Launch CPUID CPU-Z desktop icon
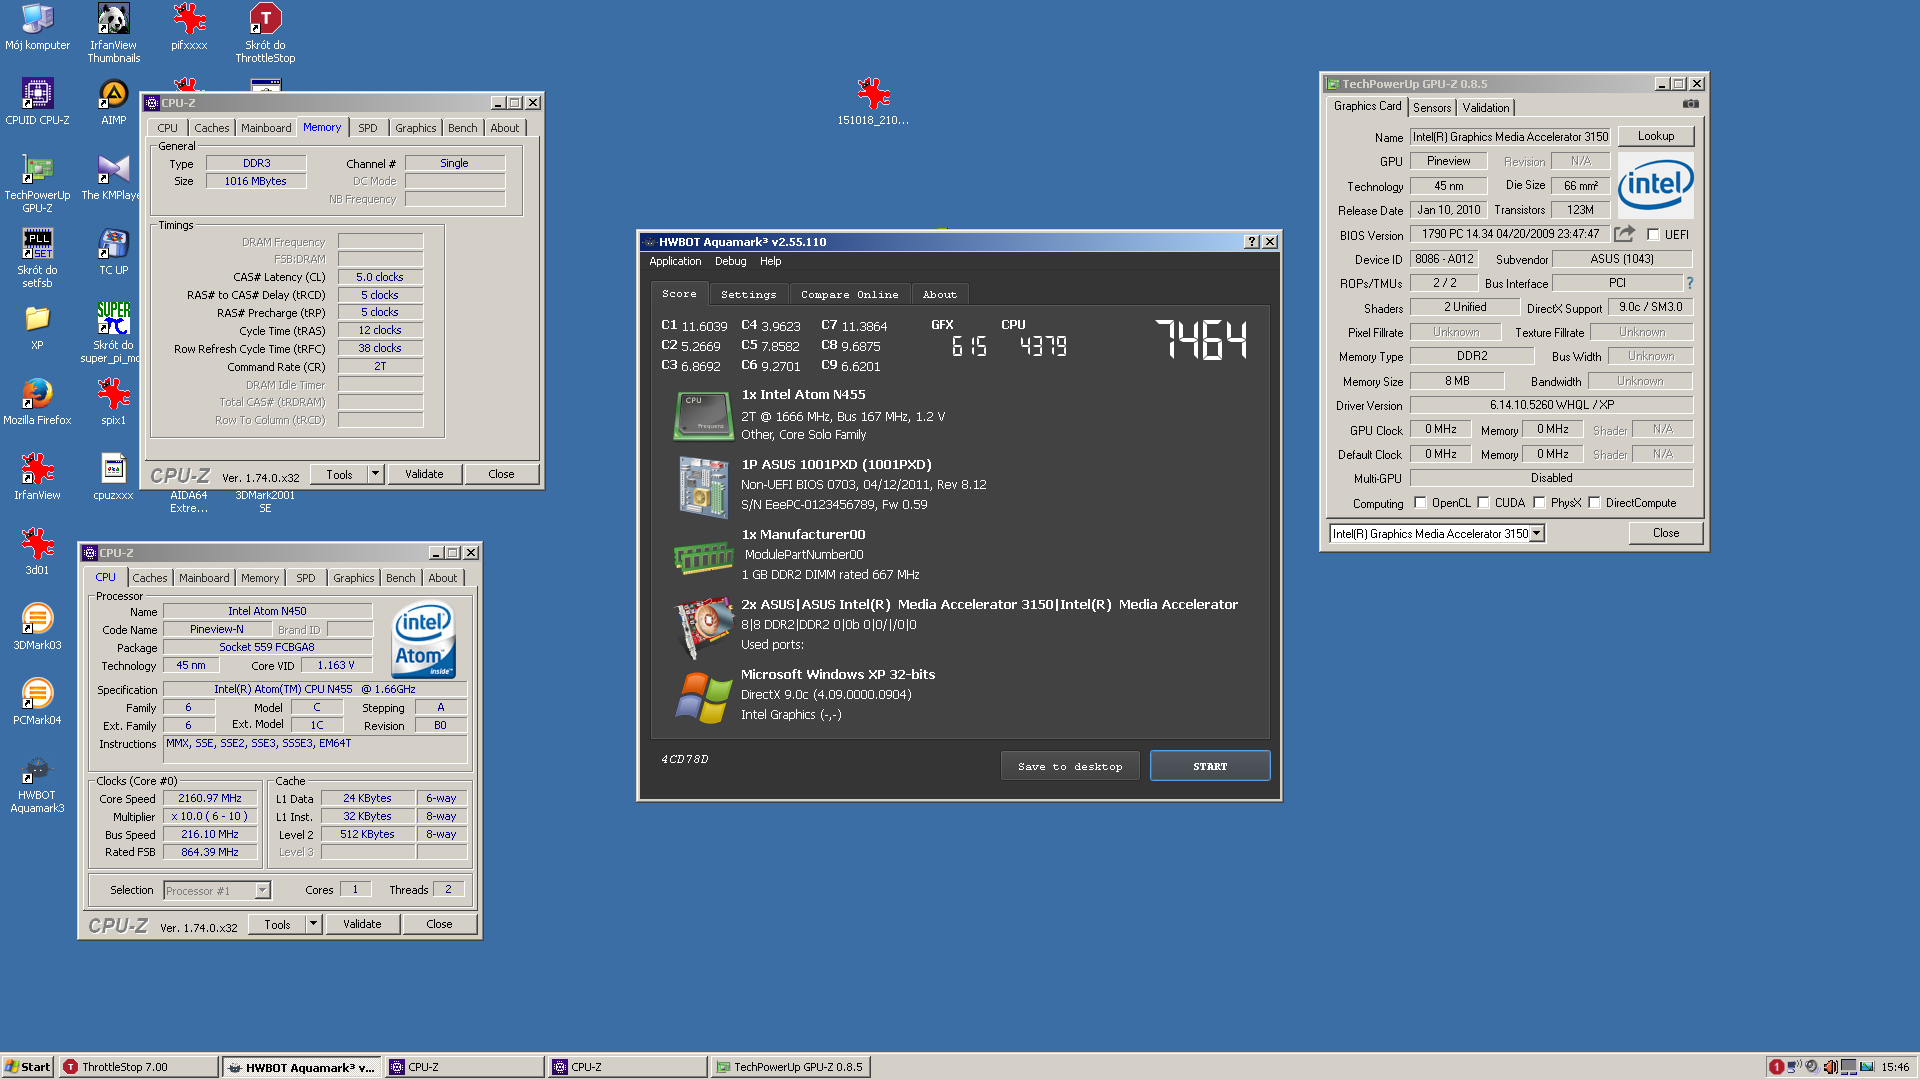The image size is (1920, 1080). click(x=37, y=102)
